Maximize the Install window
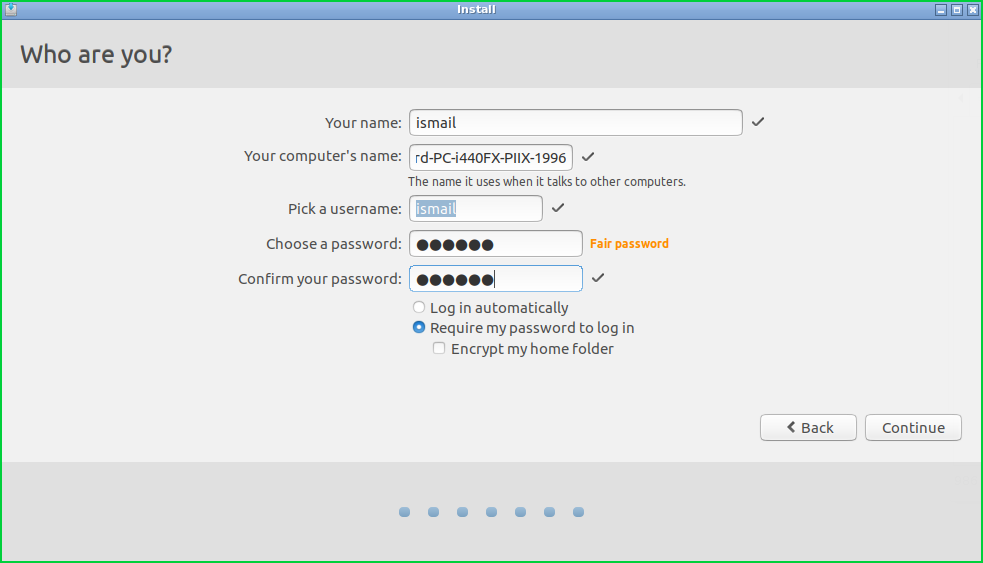This screenshot has width=983, height=563. (957, 9)
